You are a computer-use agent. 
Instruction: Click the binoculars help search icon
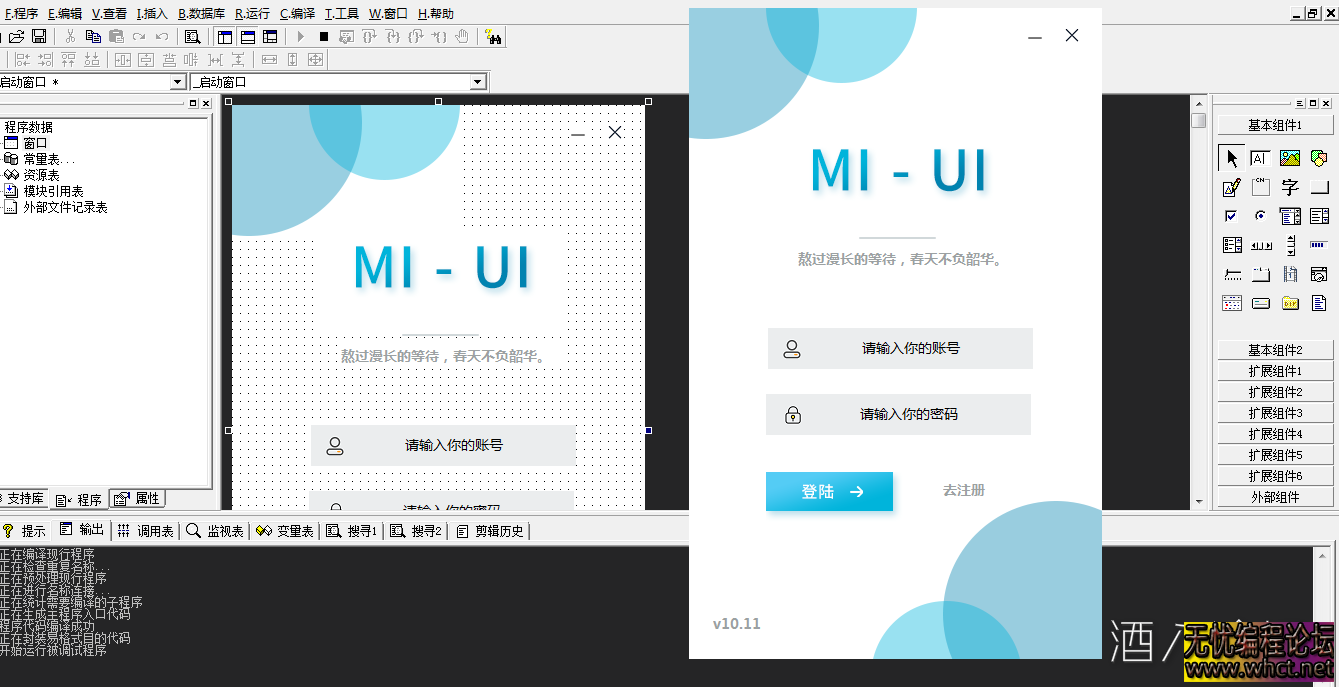pyautogui.click(x=493, y=37)
